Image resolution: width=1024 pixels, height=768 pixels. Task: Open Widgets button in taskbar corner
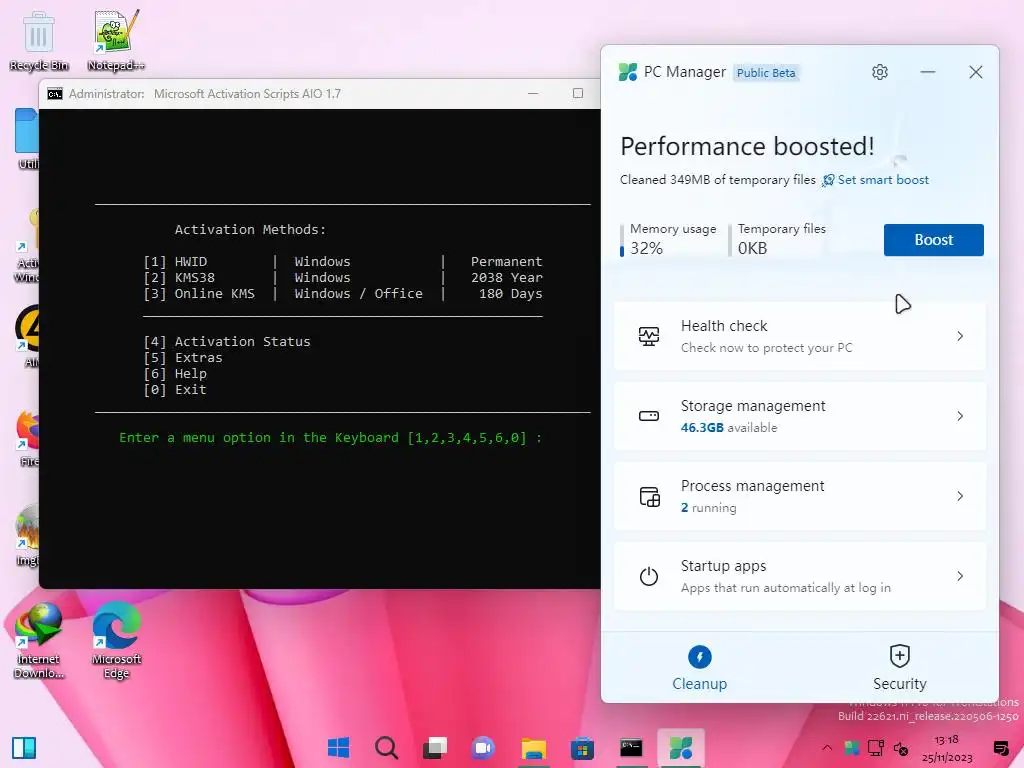pyautogui.click(x=24, y=748)
